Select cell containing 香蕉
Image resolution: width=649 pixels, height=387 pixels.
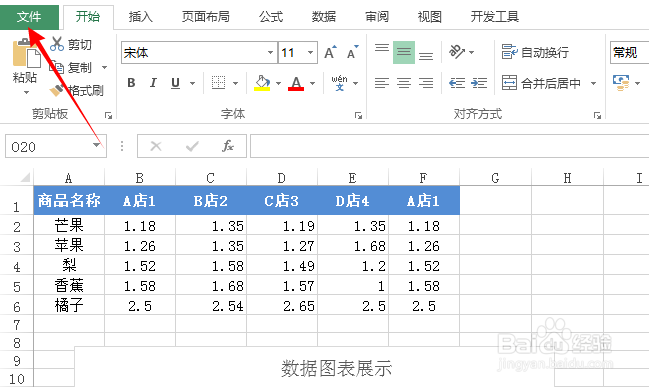tap(69, 286)
